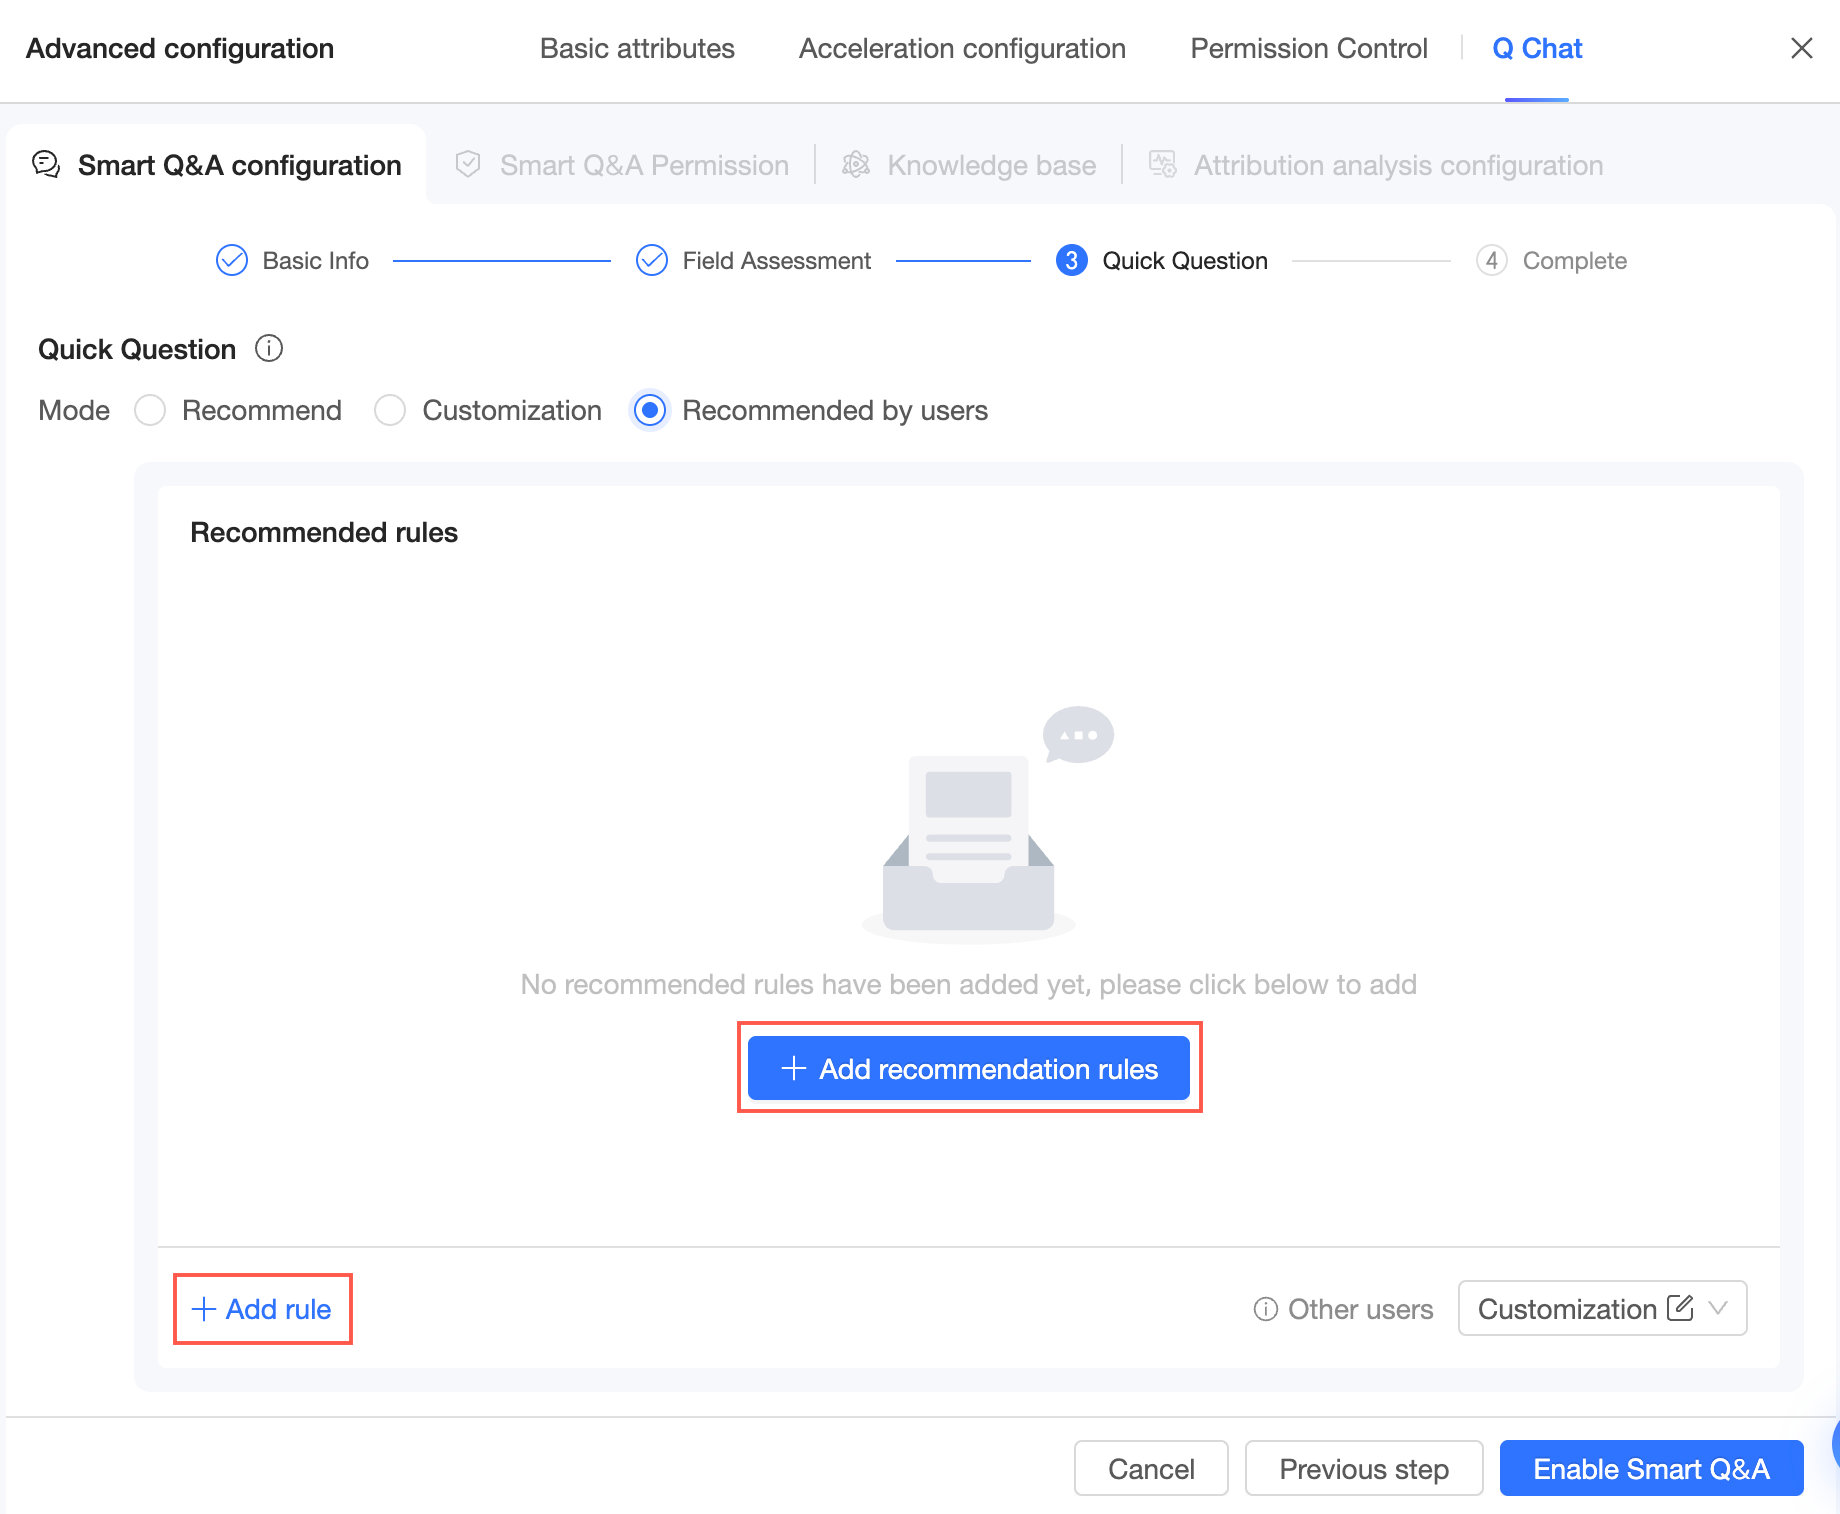Open the Permission Control tab
The image size is (1840, 1514).
click(x=1308, y=48)
